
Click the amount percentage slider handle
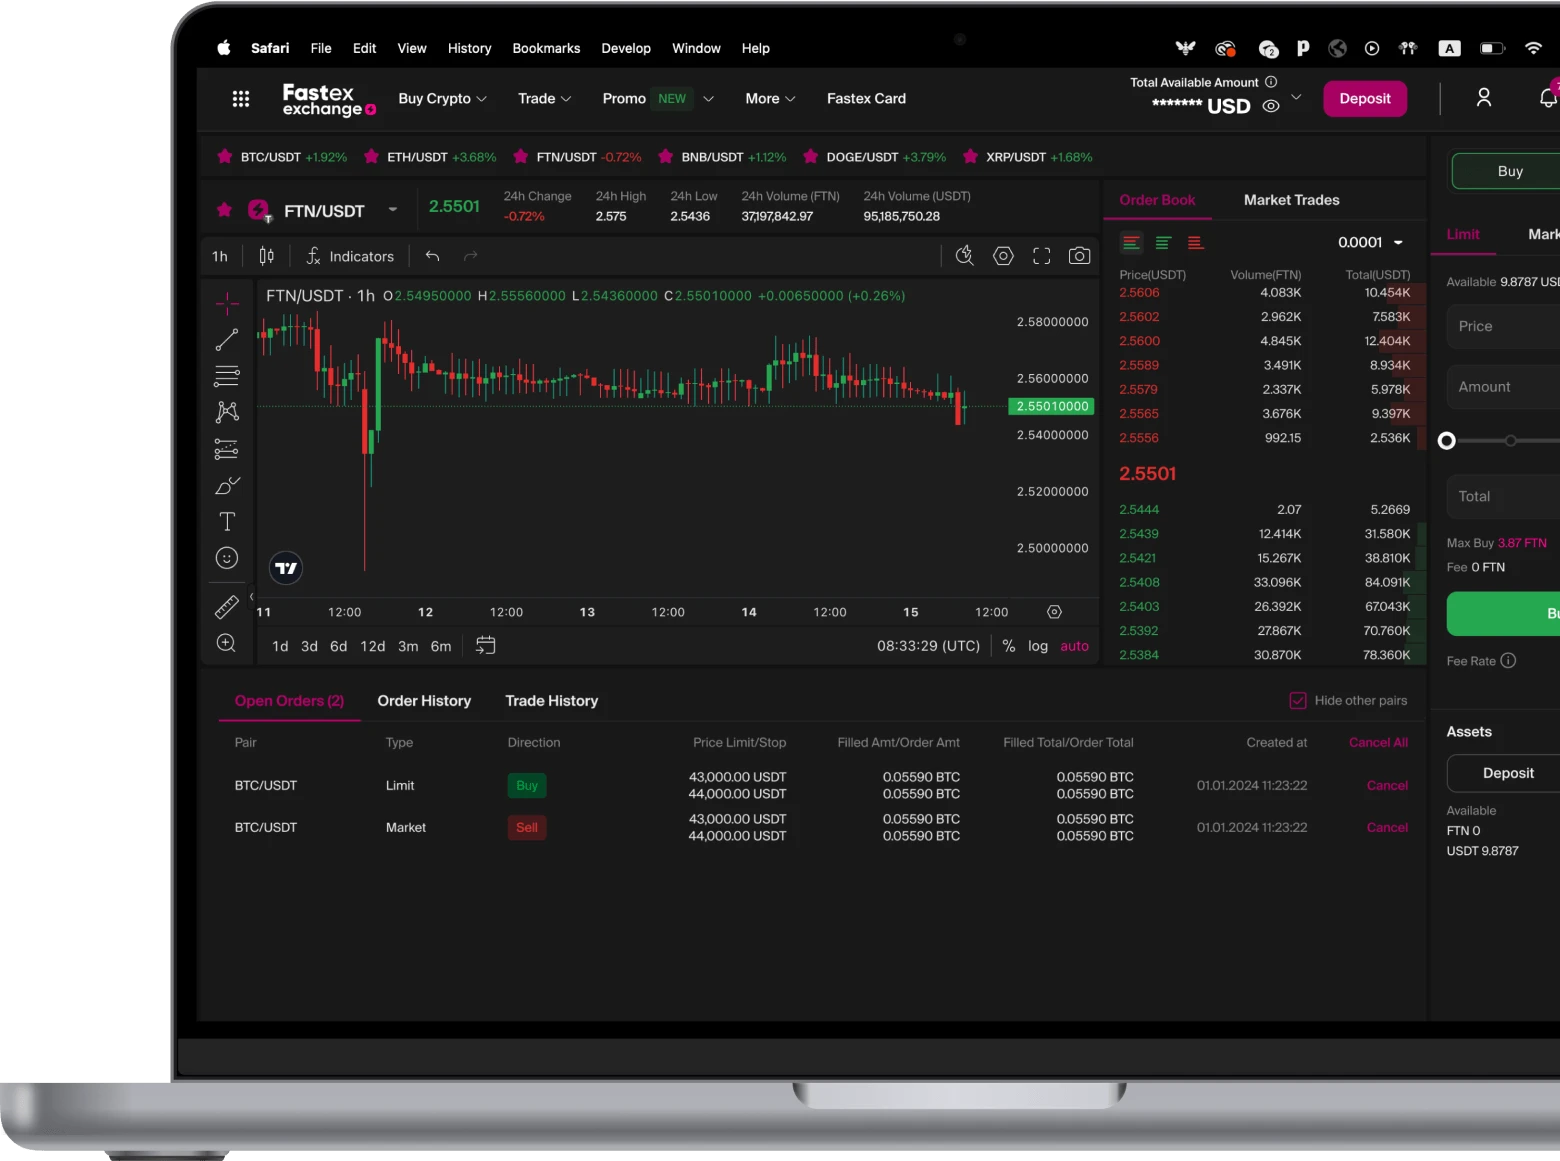tap(1446, 441)
